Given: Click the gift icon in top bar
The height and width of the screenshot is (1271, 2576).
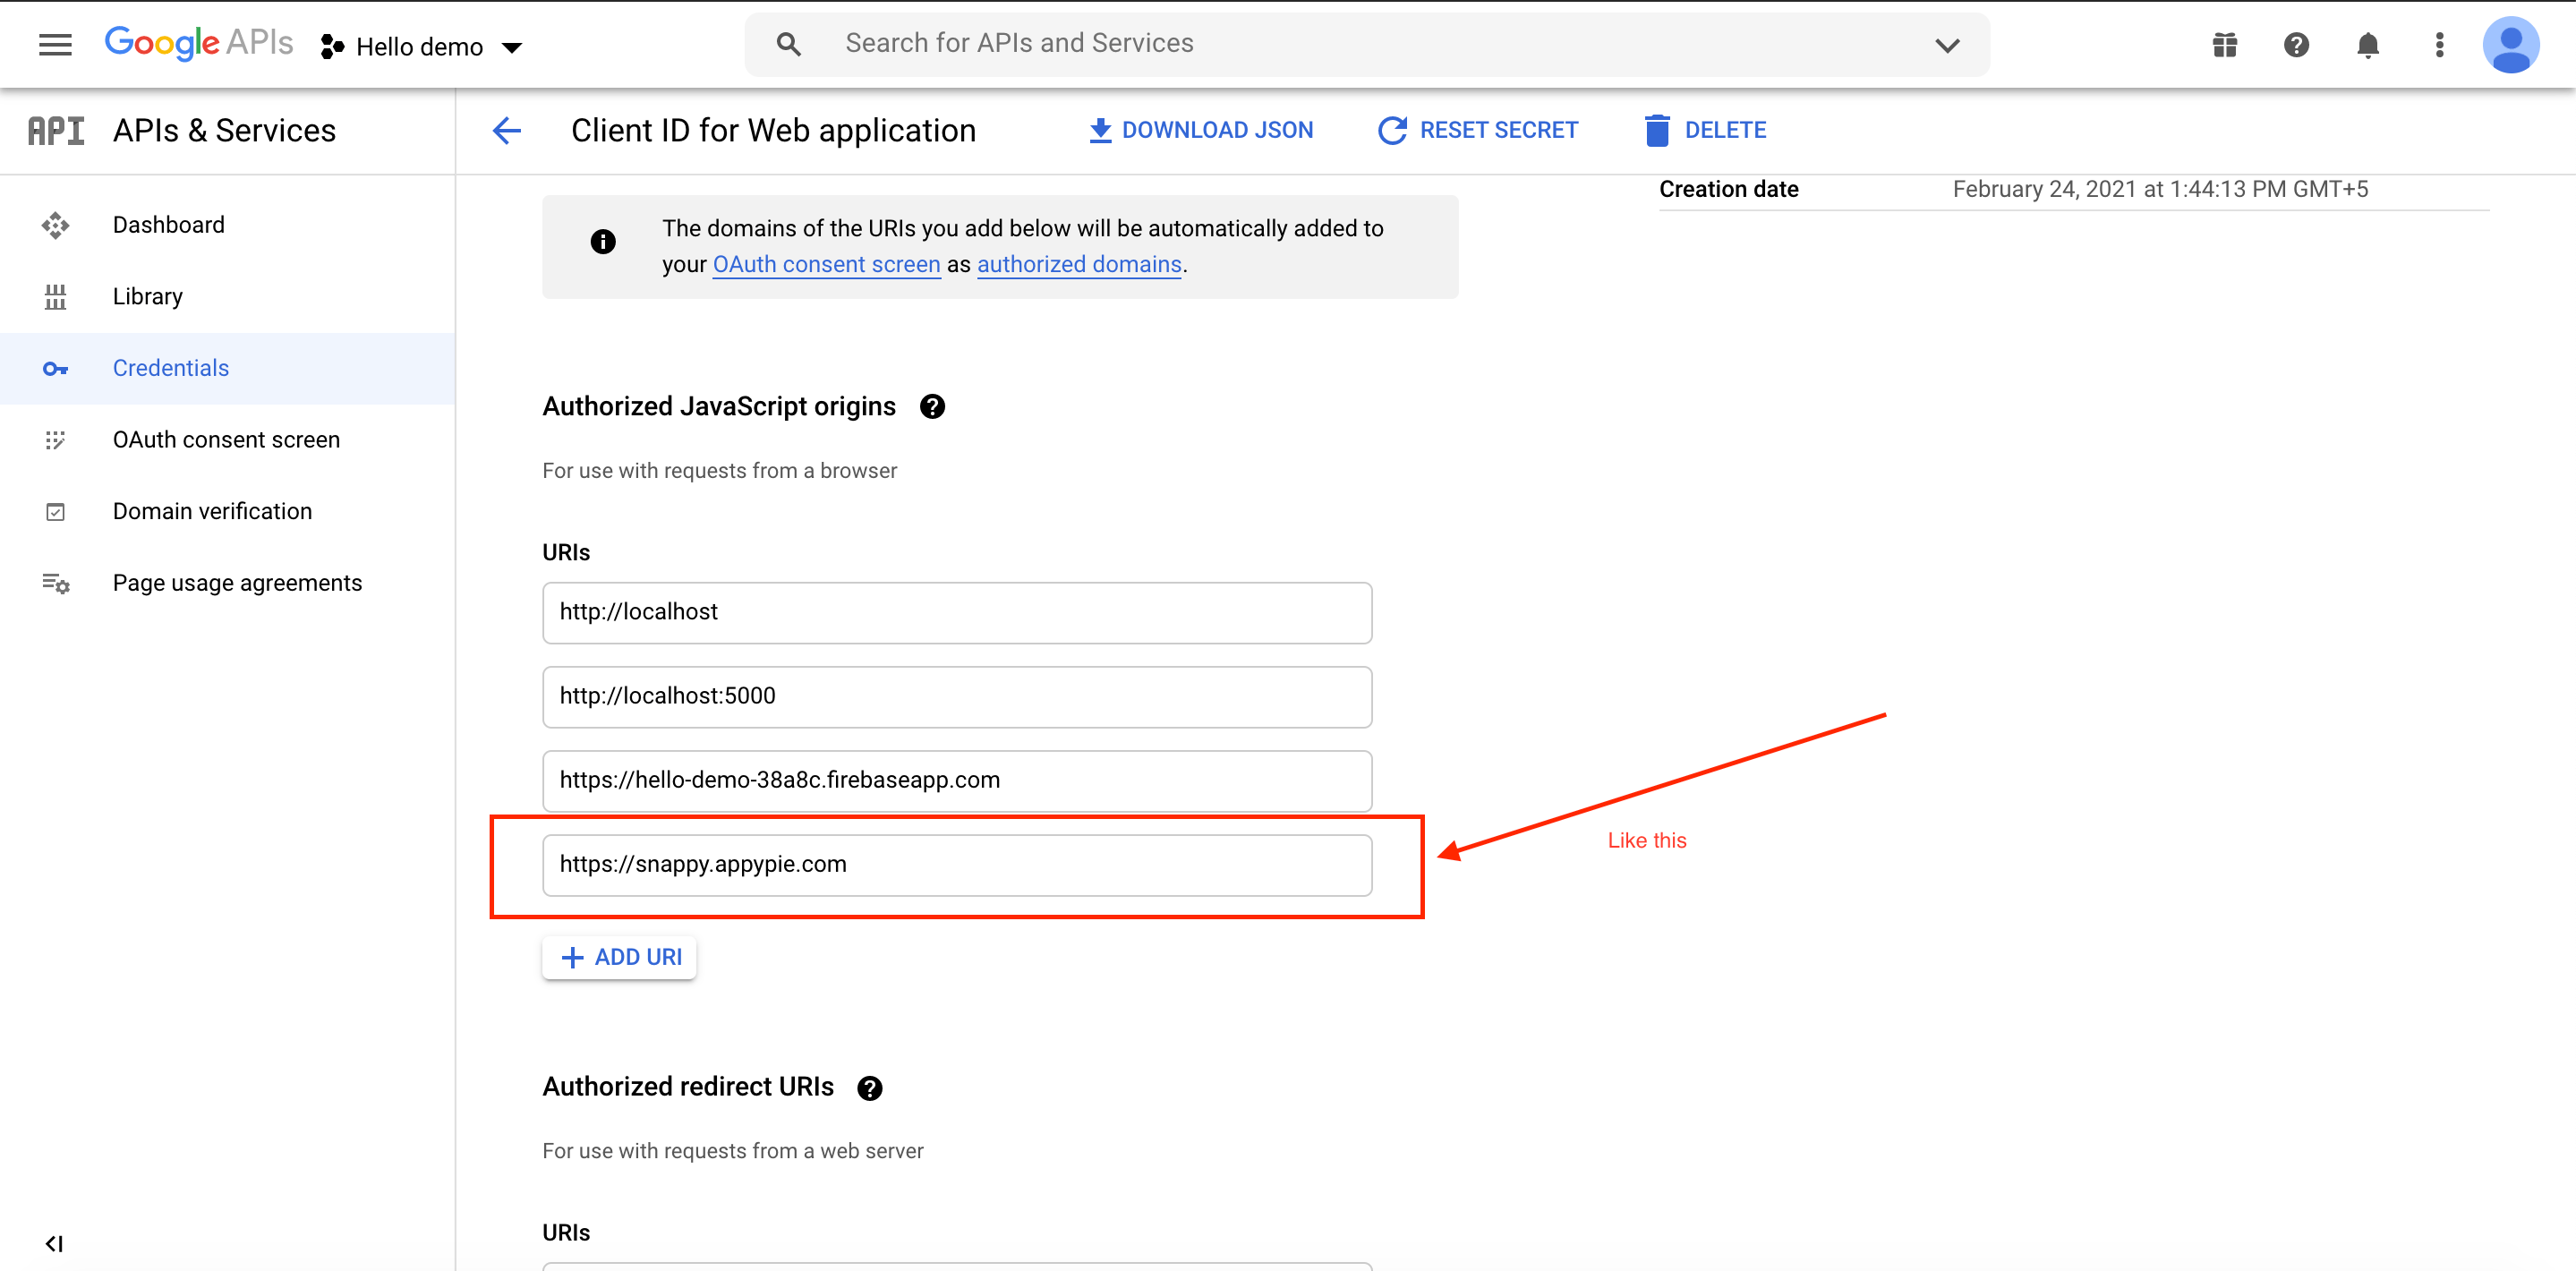Looking at the screenshot, I should coord(2224,45).
